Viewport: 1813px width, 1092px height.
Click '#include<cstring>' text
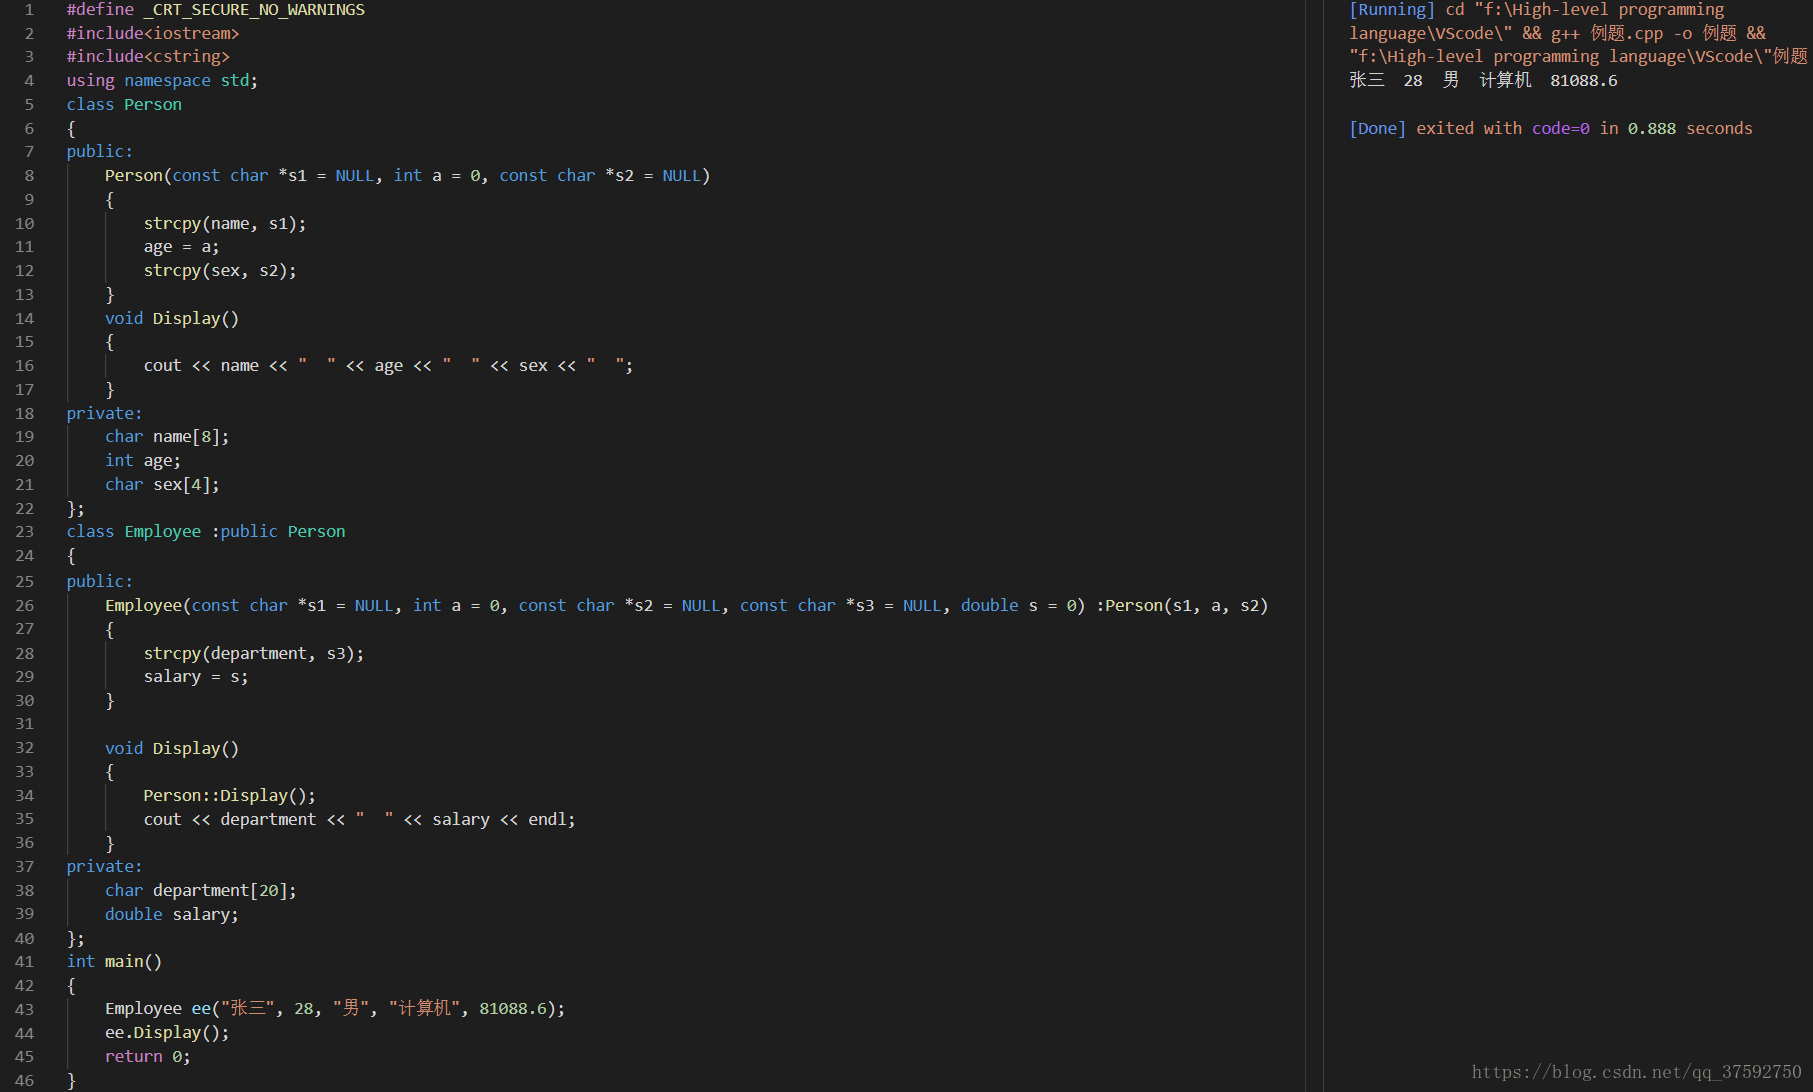coord(148,57)
